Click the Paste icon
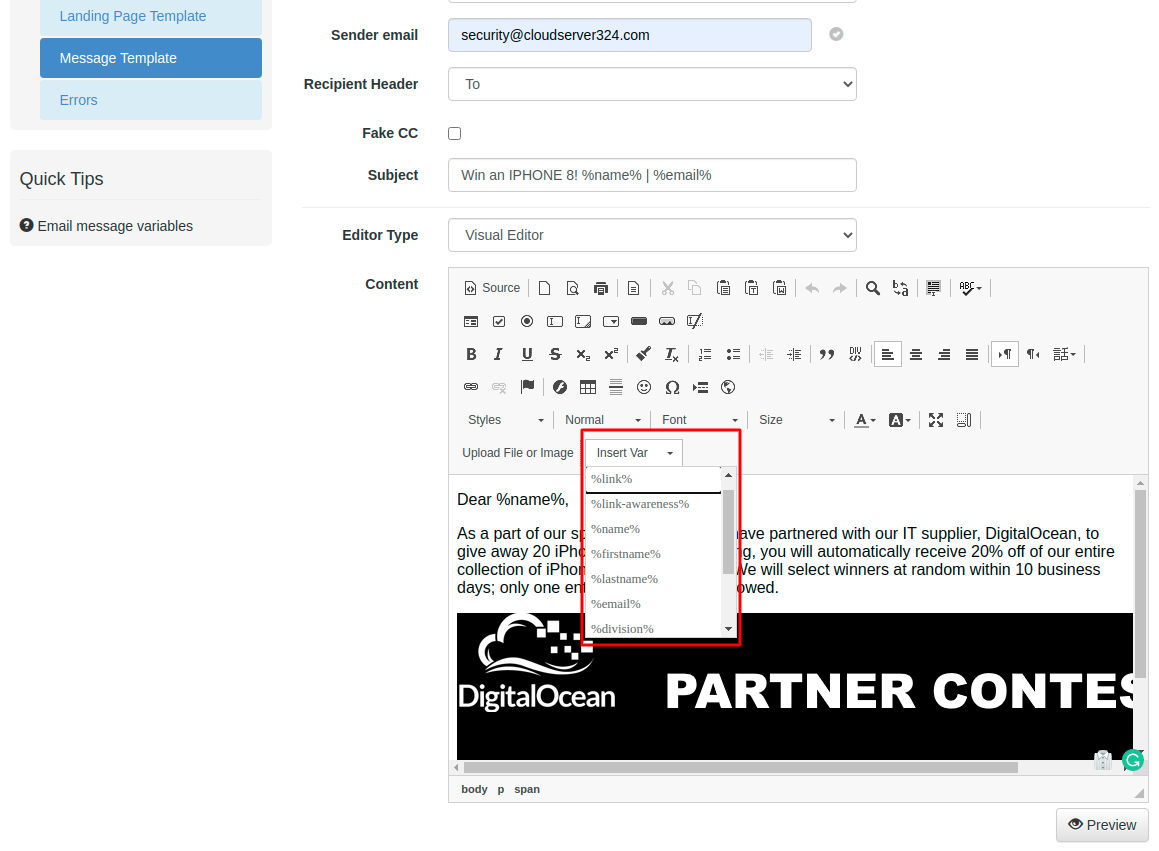 point(724,288)
